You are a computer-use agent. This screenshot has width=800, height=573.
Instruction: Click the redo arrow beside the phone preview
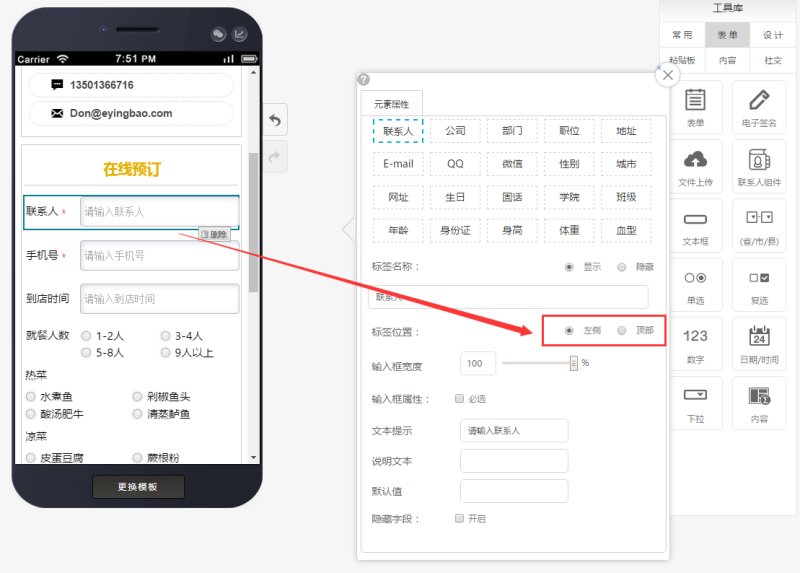275,157
